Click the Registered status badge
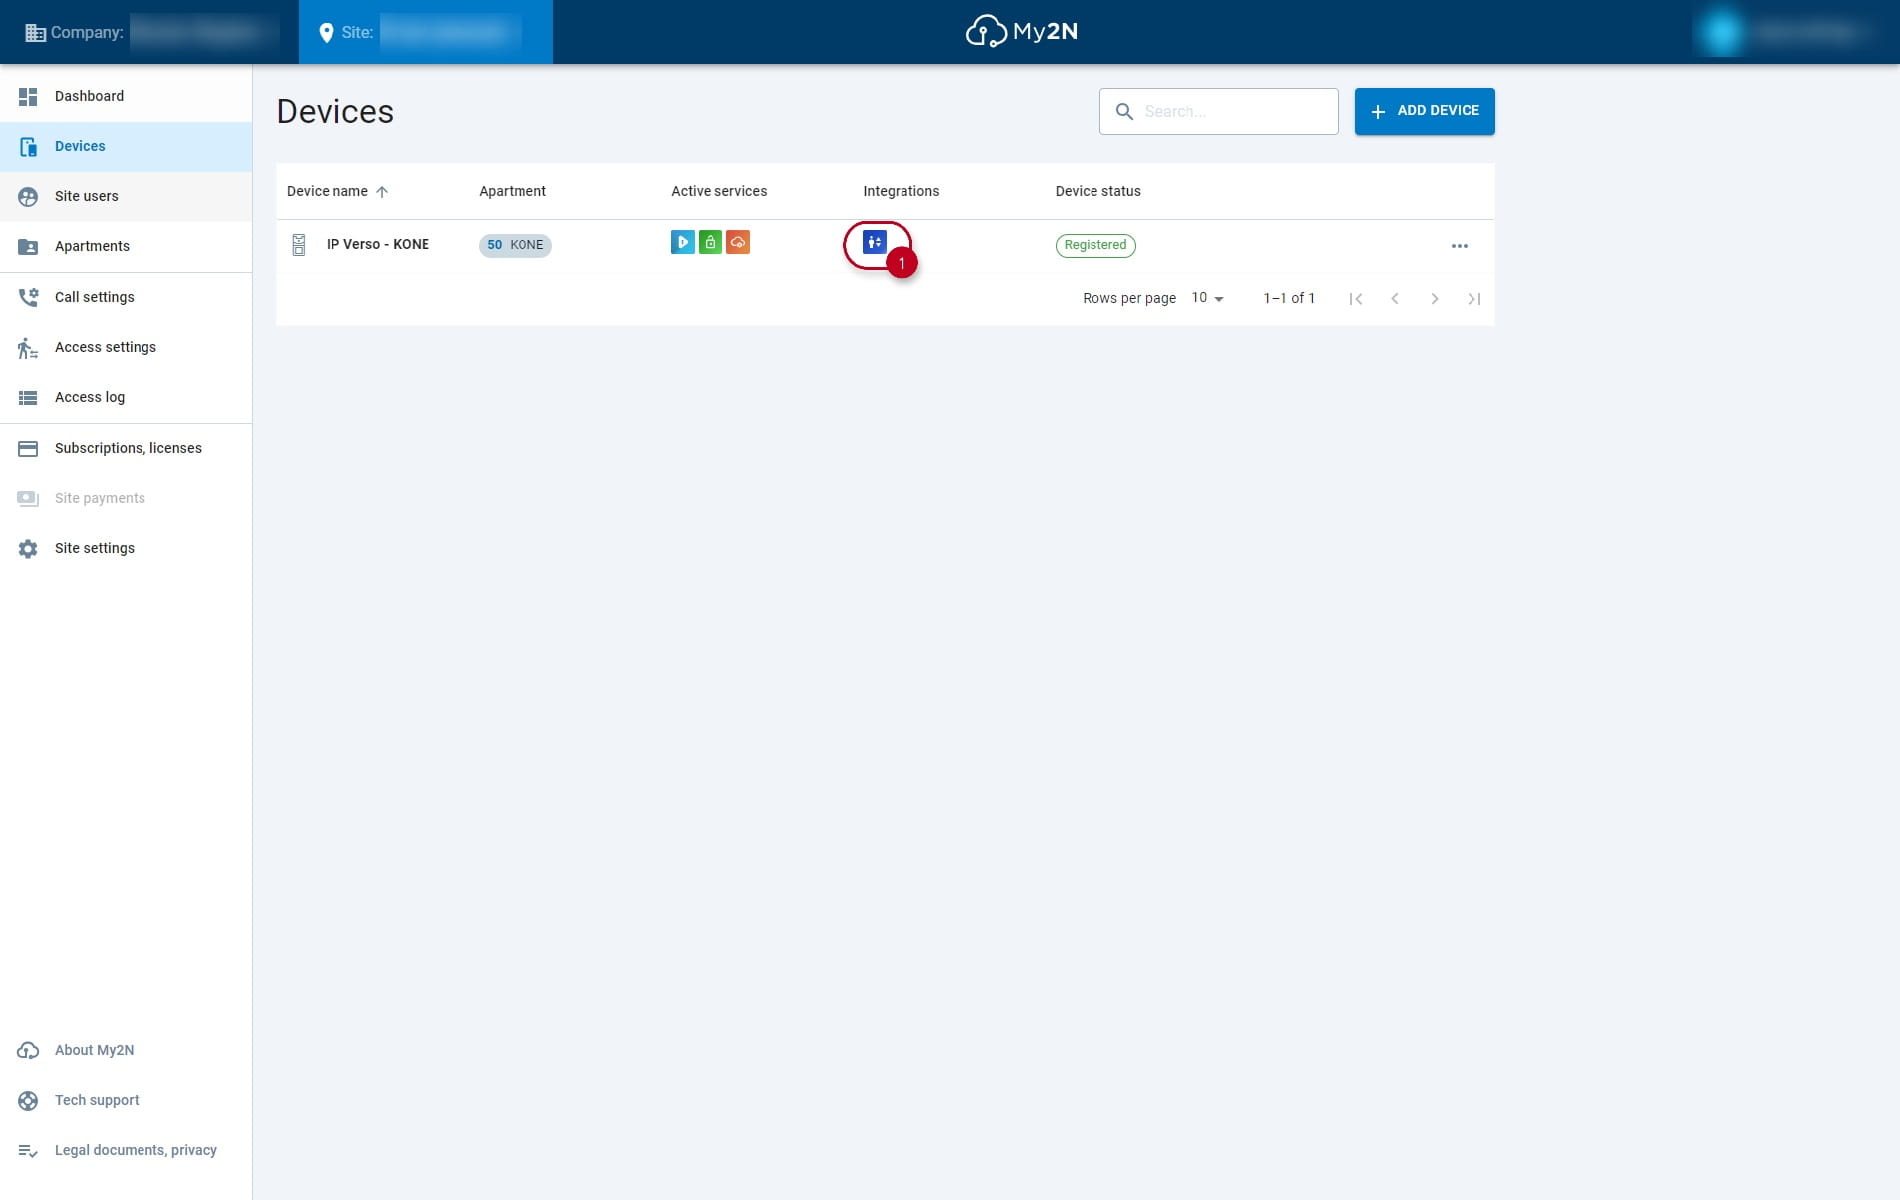The image size is (1900, 1200). click(1096, 245)
